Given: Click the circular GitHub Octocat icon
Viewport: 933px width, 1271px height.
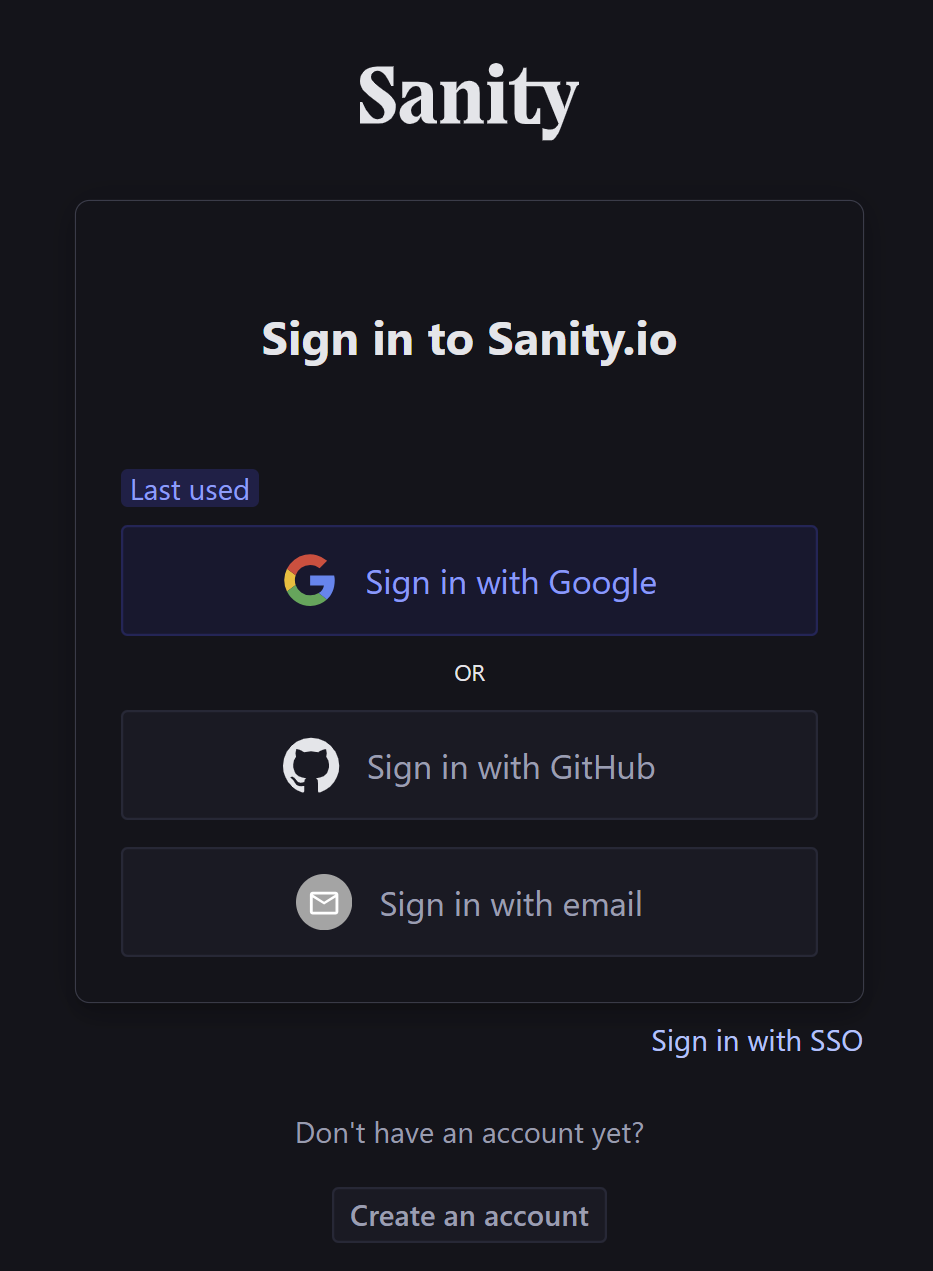Looking at the screenshot, I should tap(311, 764).
